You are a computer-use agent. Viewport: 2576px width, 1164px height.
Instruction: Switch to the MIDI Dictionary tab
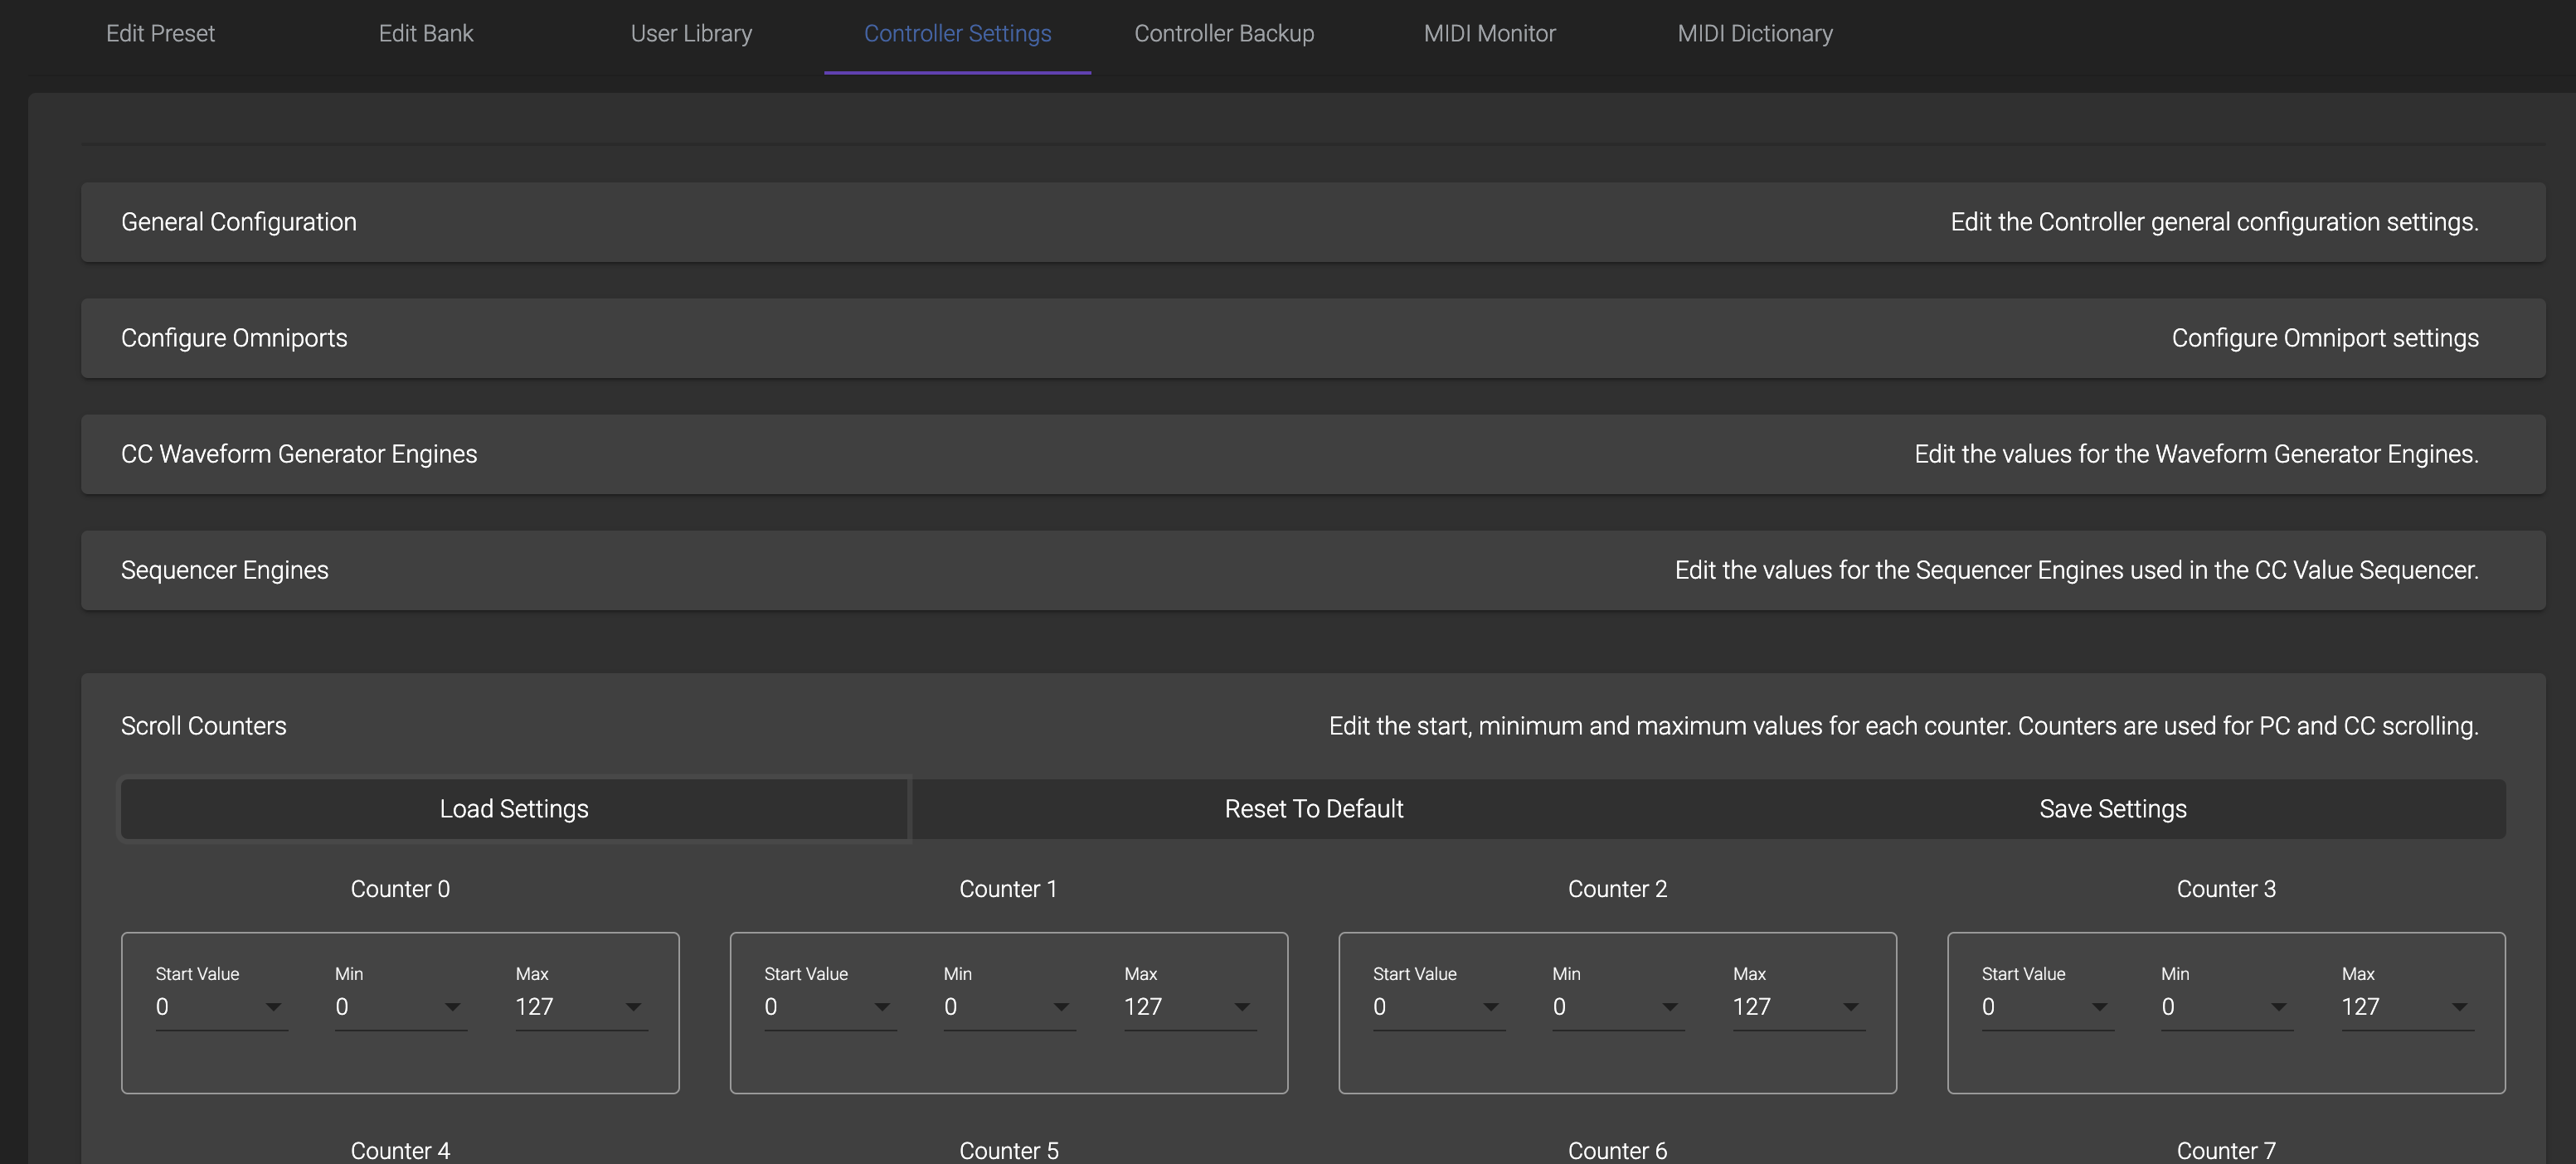[x=1754, y=34]
